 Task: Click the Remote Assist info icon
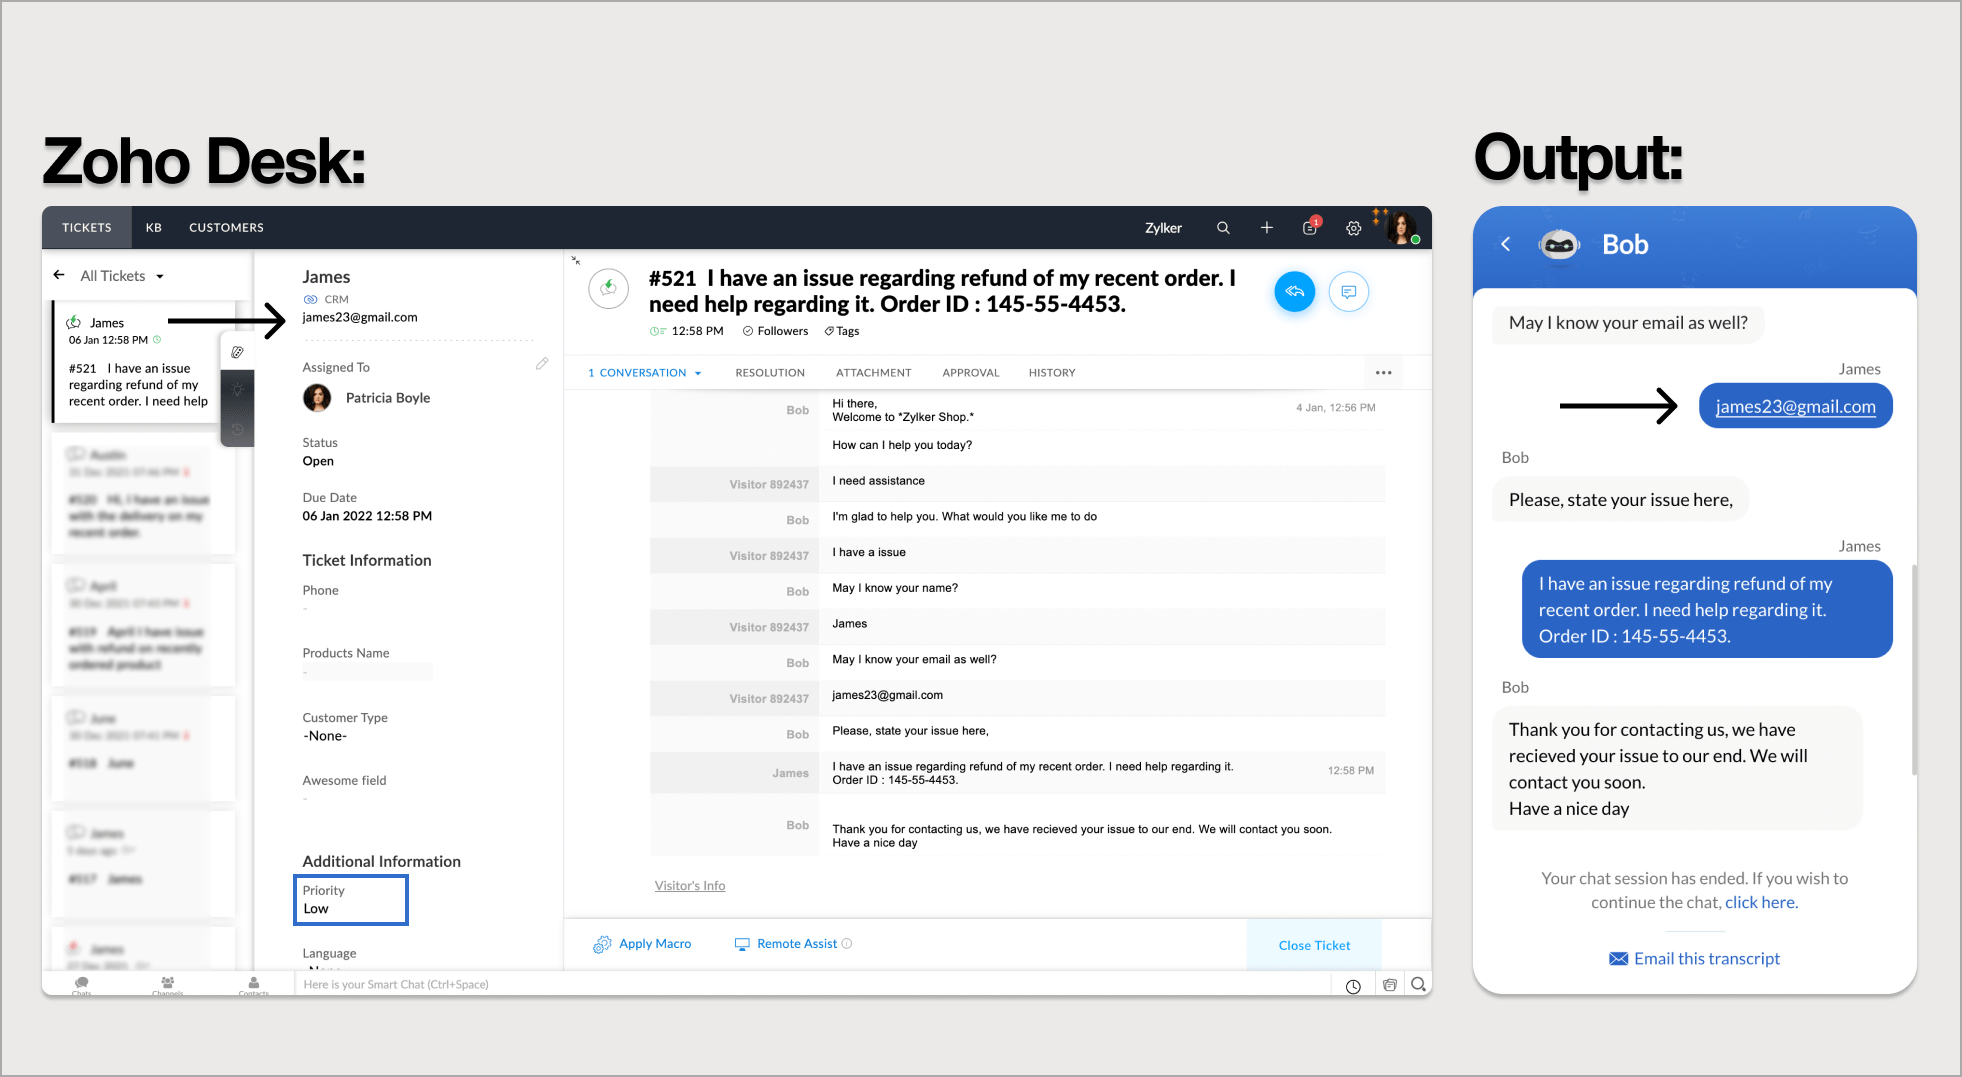coord(847,943)
